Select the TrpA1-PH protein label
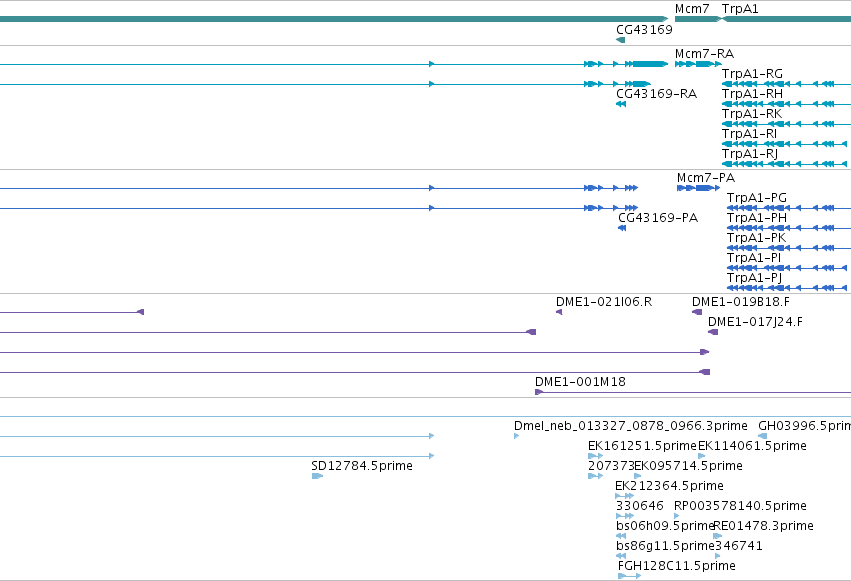Image resolution: width=851 pixels, height=581 pixels. (x=757, y=218)
